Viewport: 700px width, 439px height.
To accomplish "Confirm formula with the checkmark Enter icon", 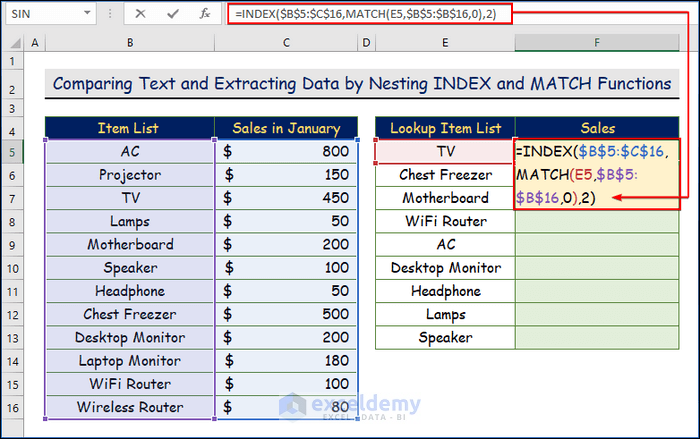I will click(x=172, y=14).
